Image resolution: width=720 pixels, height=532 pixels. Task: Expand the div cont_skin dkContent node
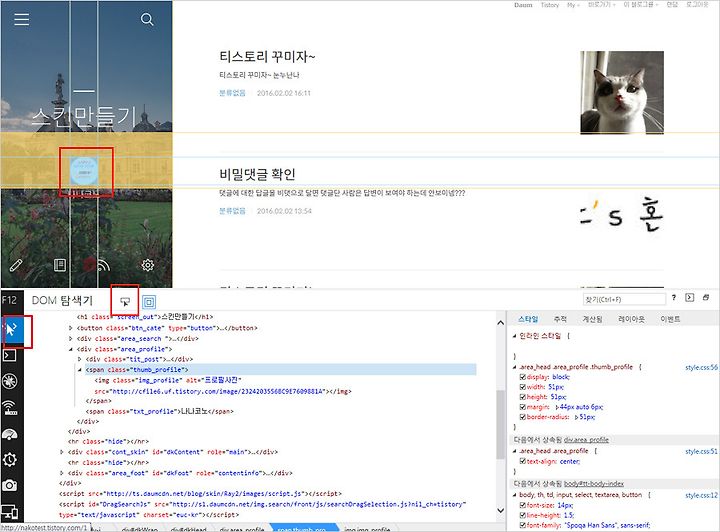pyautogui.click(x=62, y=452)
